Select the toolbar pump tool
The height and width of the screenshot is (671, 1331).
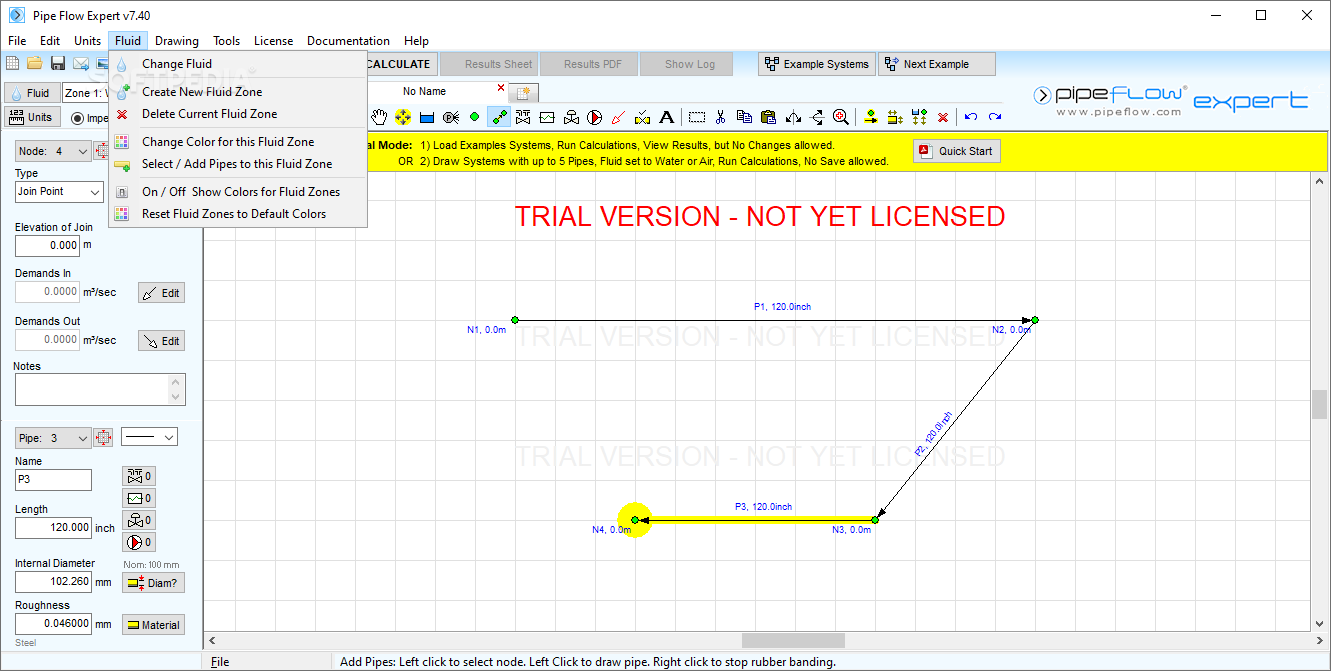594,117
